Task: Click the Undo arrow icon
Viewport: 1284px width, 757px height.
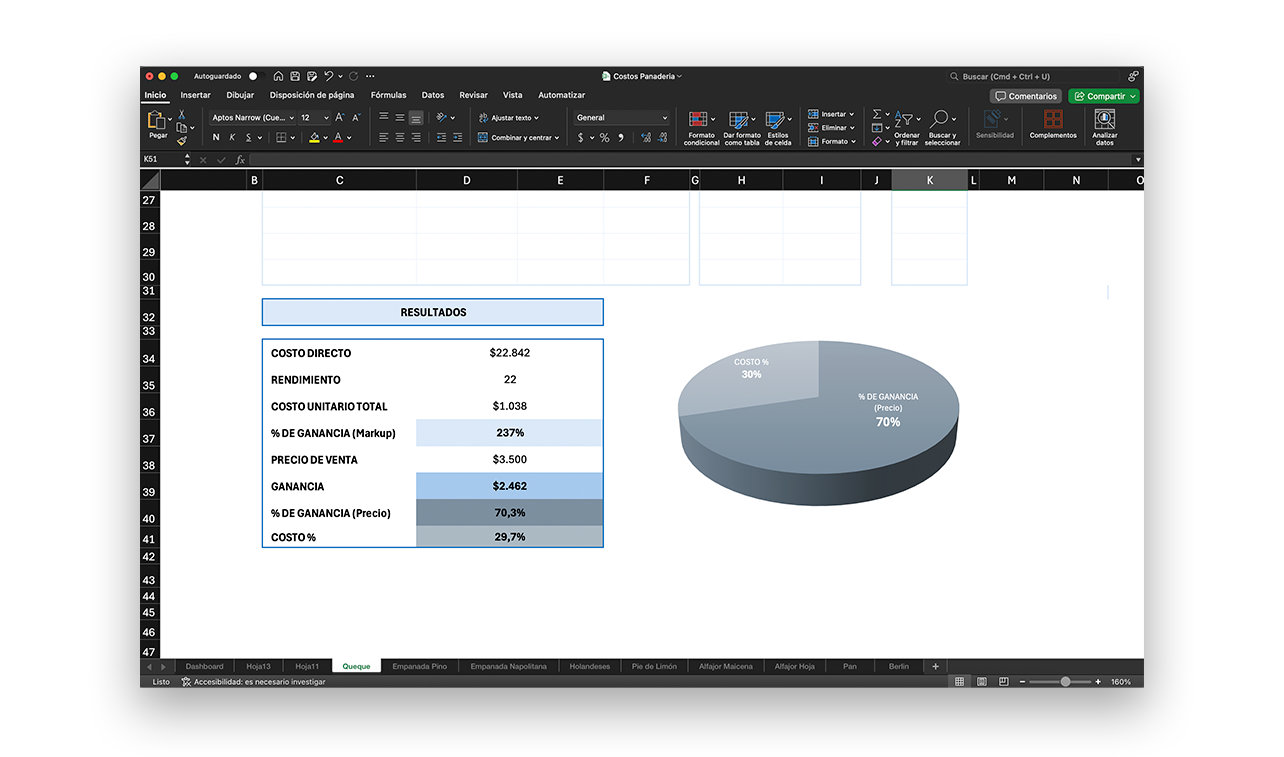Action: [x=328, y=76]
